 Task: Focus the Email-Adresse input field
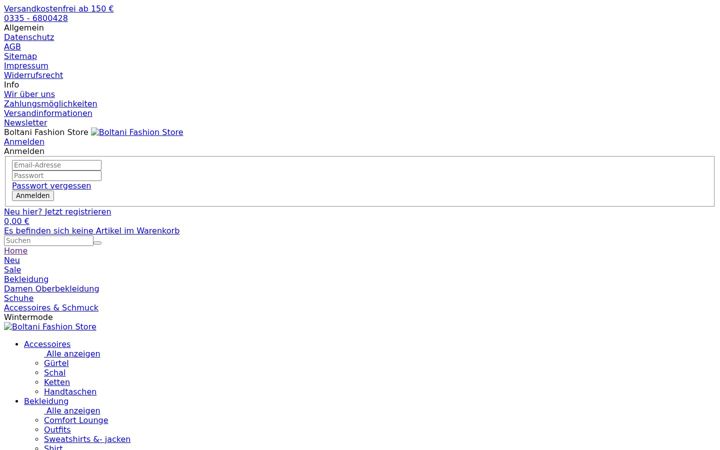pos(57,165)
